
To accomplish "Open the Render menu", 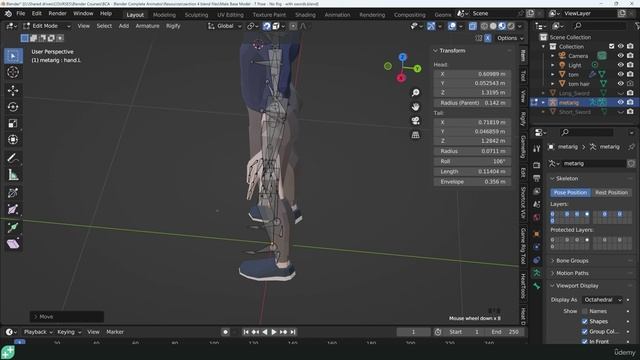I will [57, 13].
